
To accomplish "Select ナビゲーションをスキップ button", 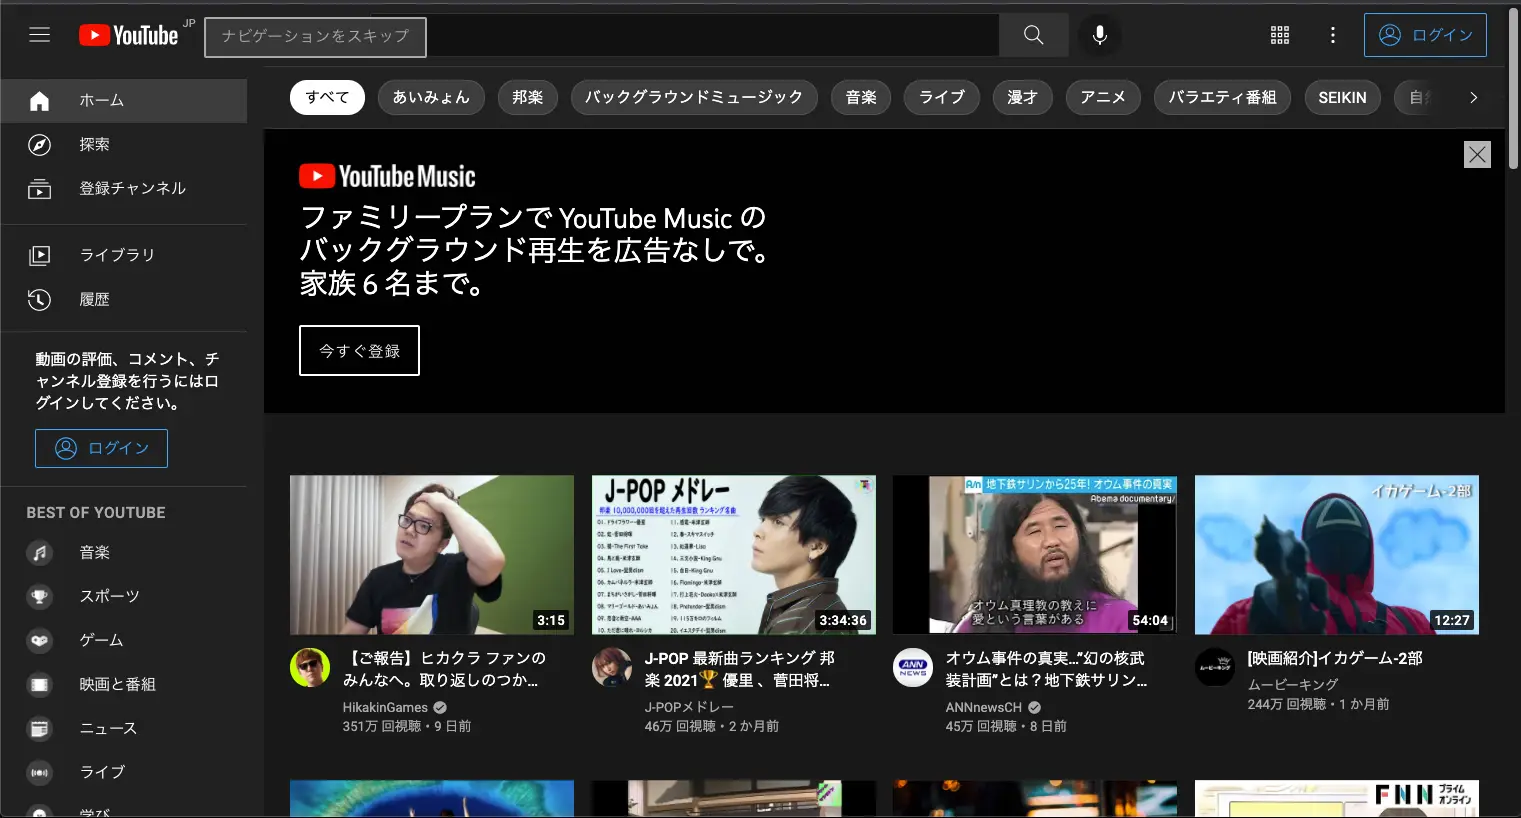I will coord(315,37).
